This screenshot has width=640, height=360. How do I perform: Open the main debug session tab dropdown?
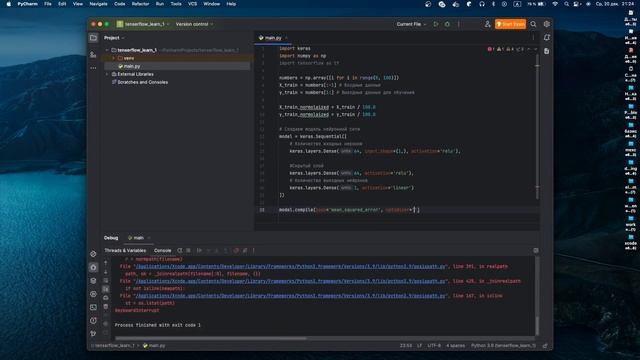139,238
